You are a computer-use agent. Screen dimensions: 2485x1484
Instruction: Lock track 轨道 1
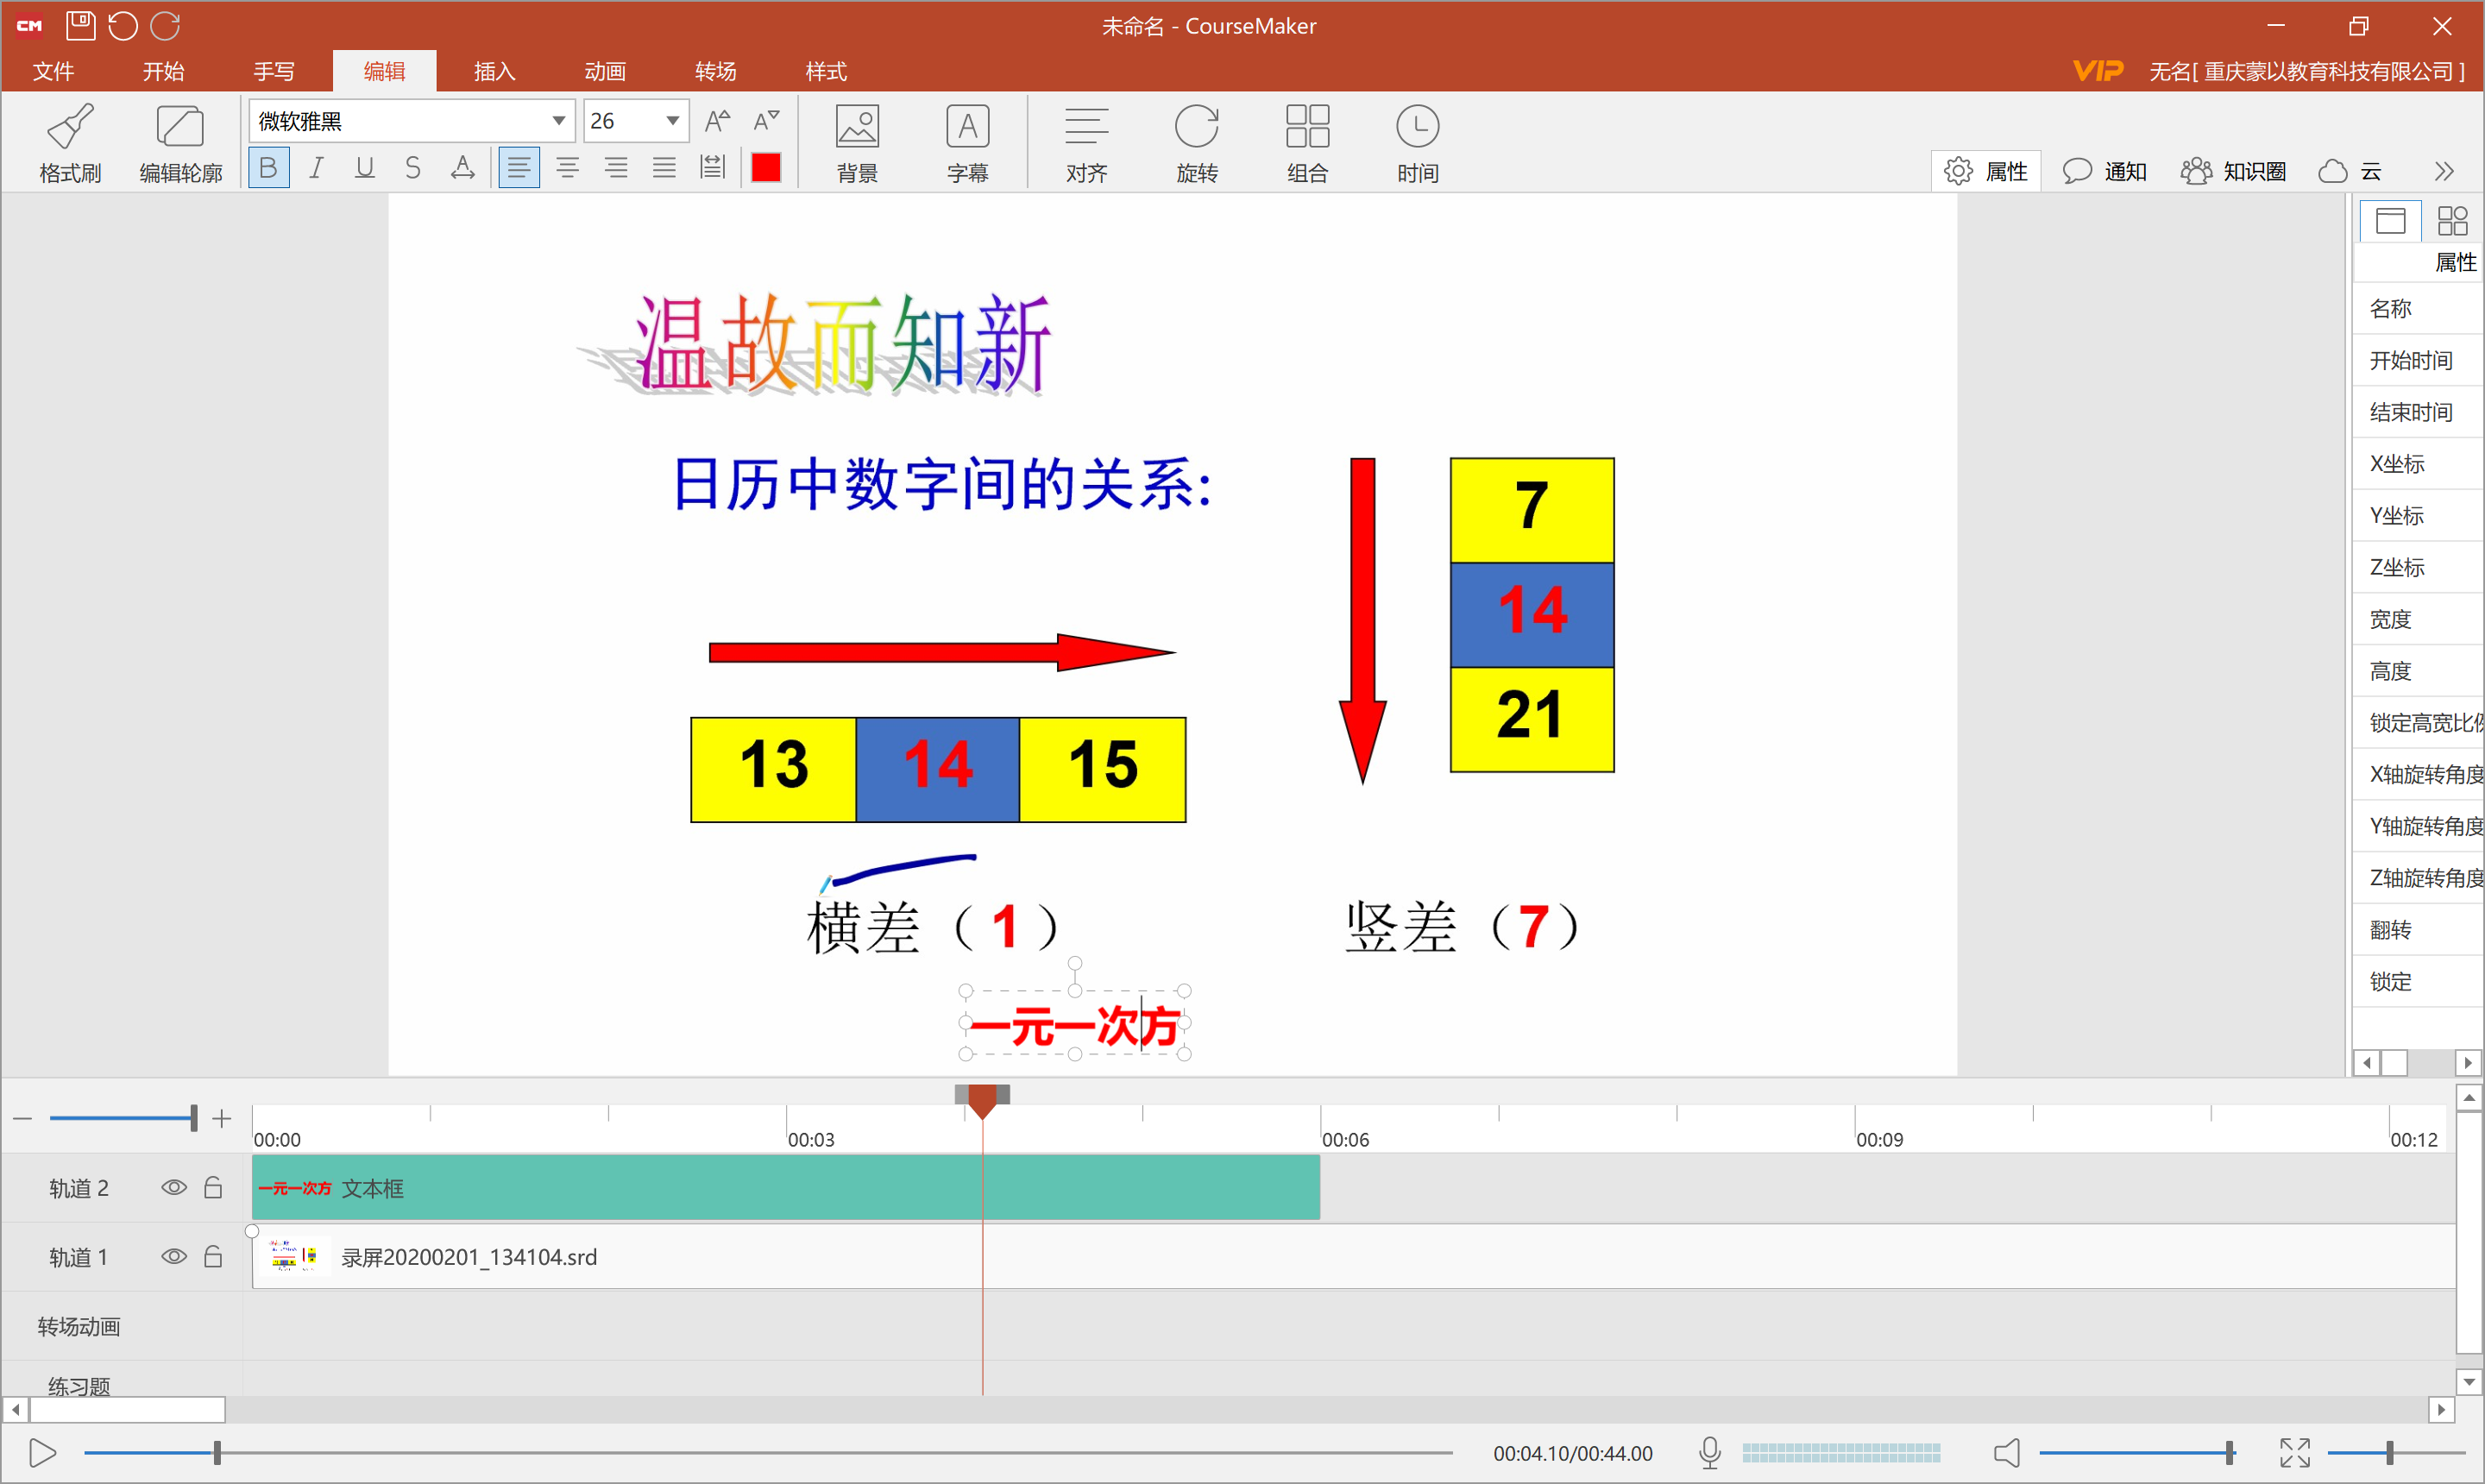pyautogui.click(x=213, y=1256)
